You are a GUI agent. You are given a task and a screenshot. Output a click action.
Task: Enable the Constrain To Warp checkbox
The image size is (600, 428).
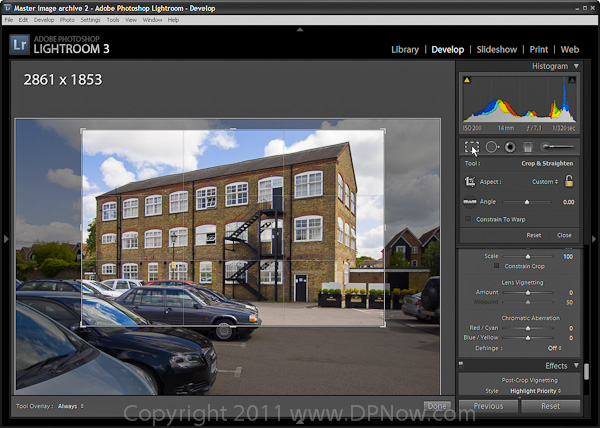point(468,218)
